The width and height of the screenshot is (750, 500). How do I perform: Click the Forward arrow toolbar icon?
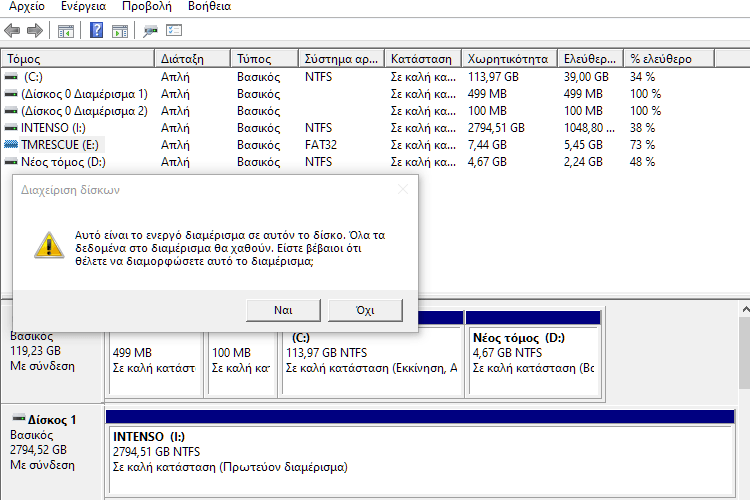tap(34, 31)
